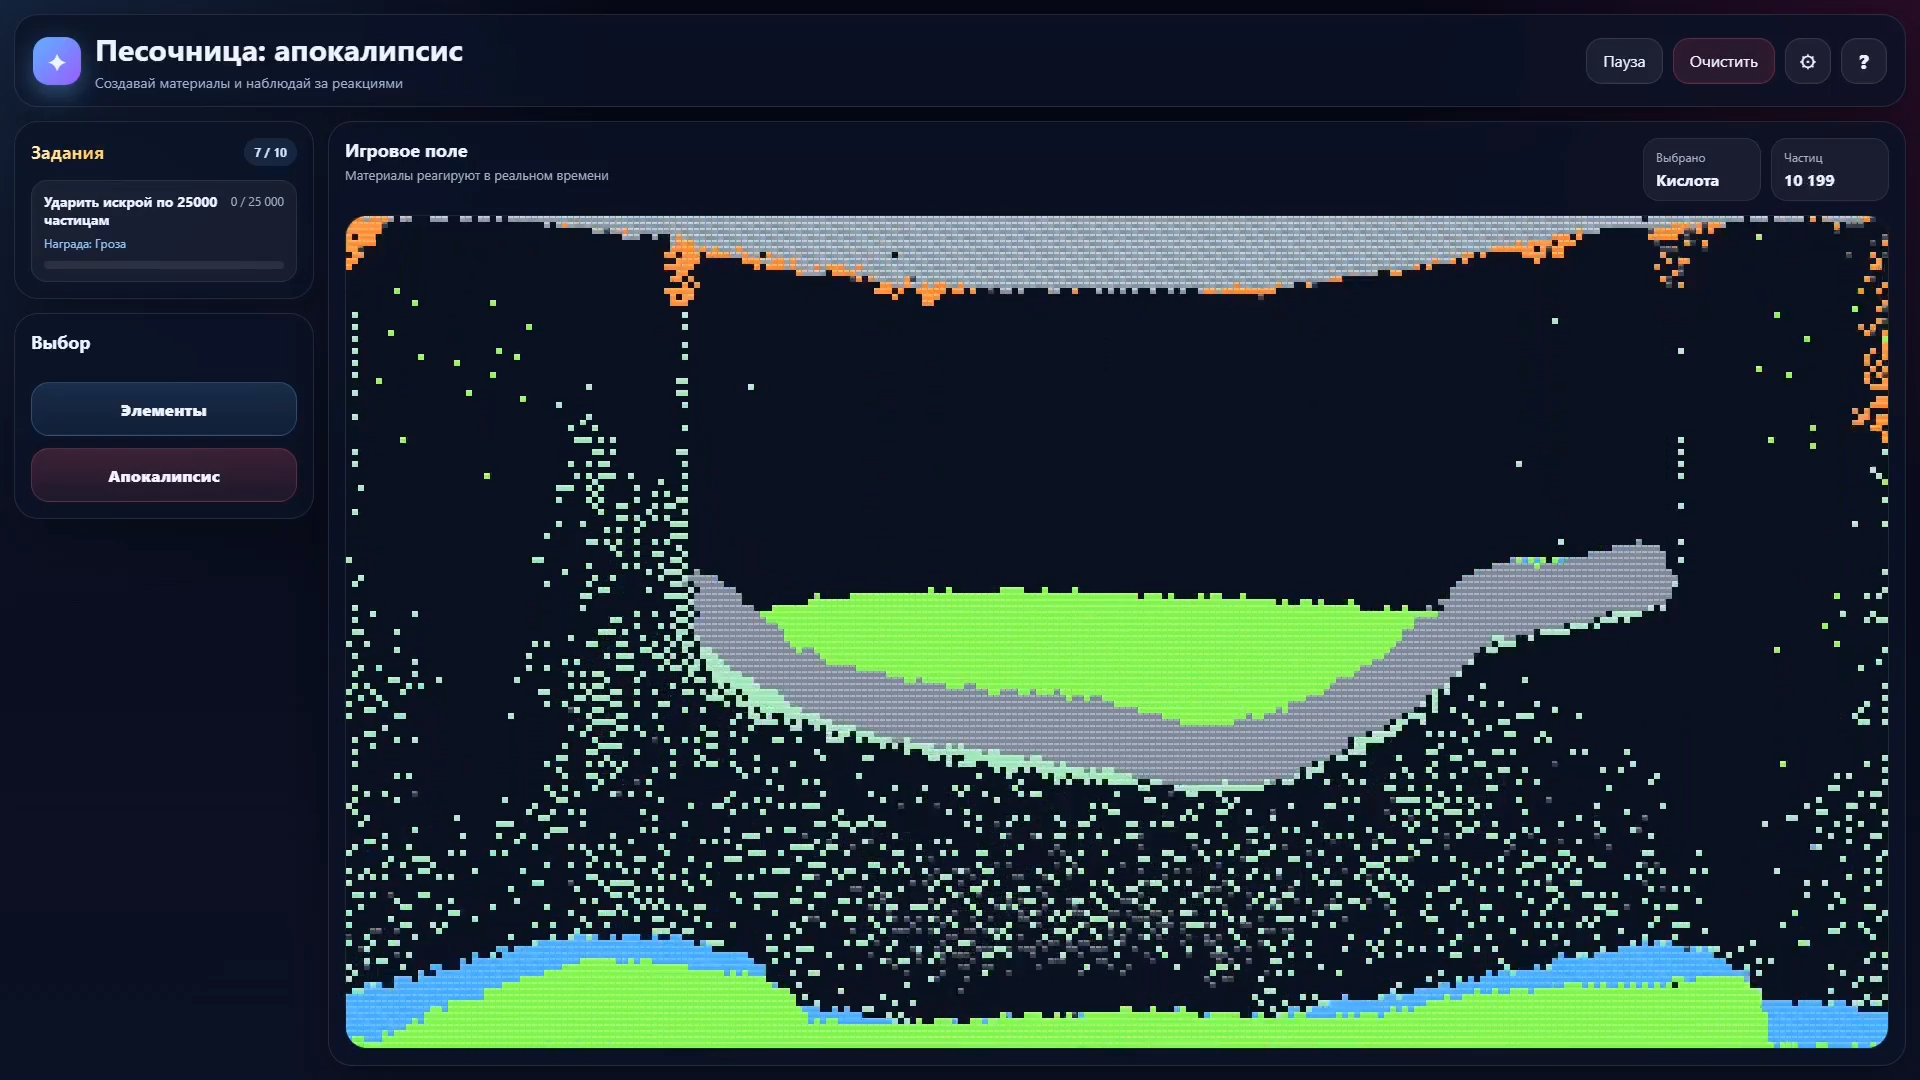Click the 0 / 25 000 progress text
The width and height of the screenshot is (1920, 1080).
(257, 202)
